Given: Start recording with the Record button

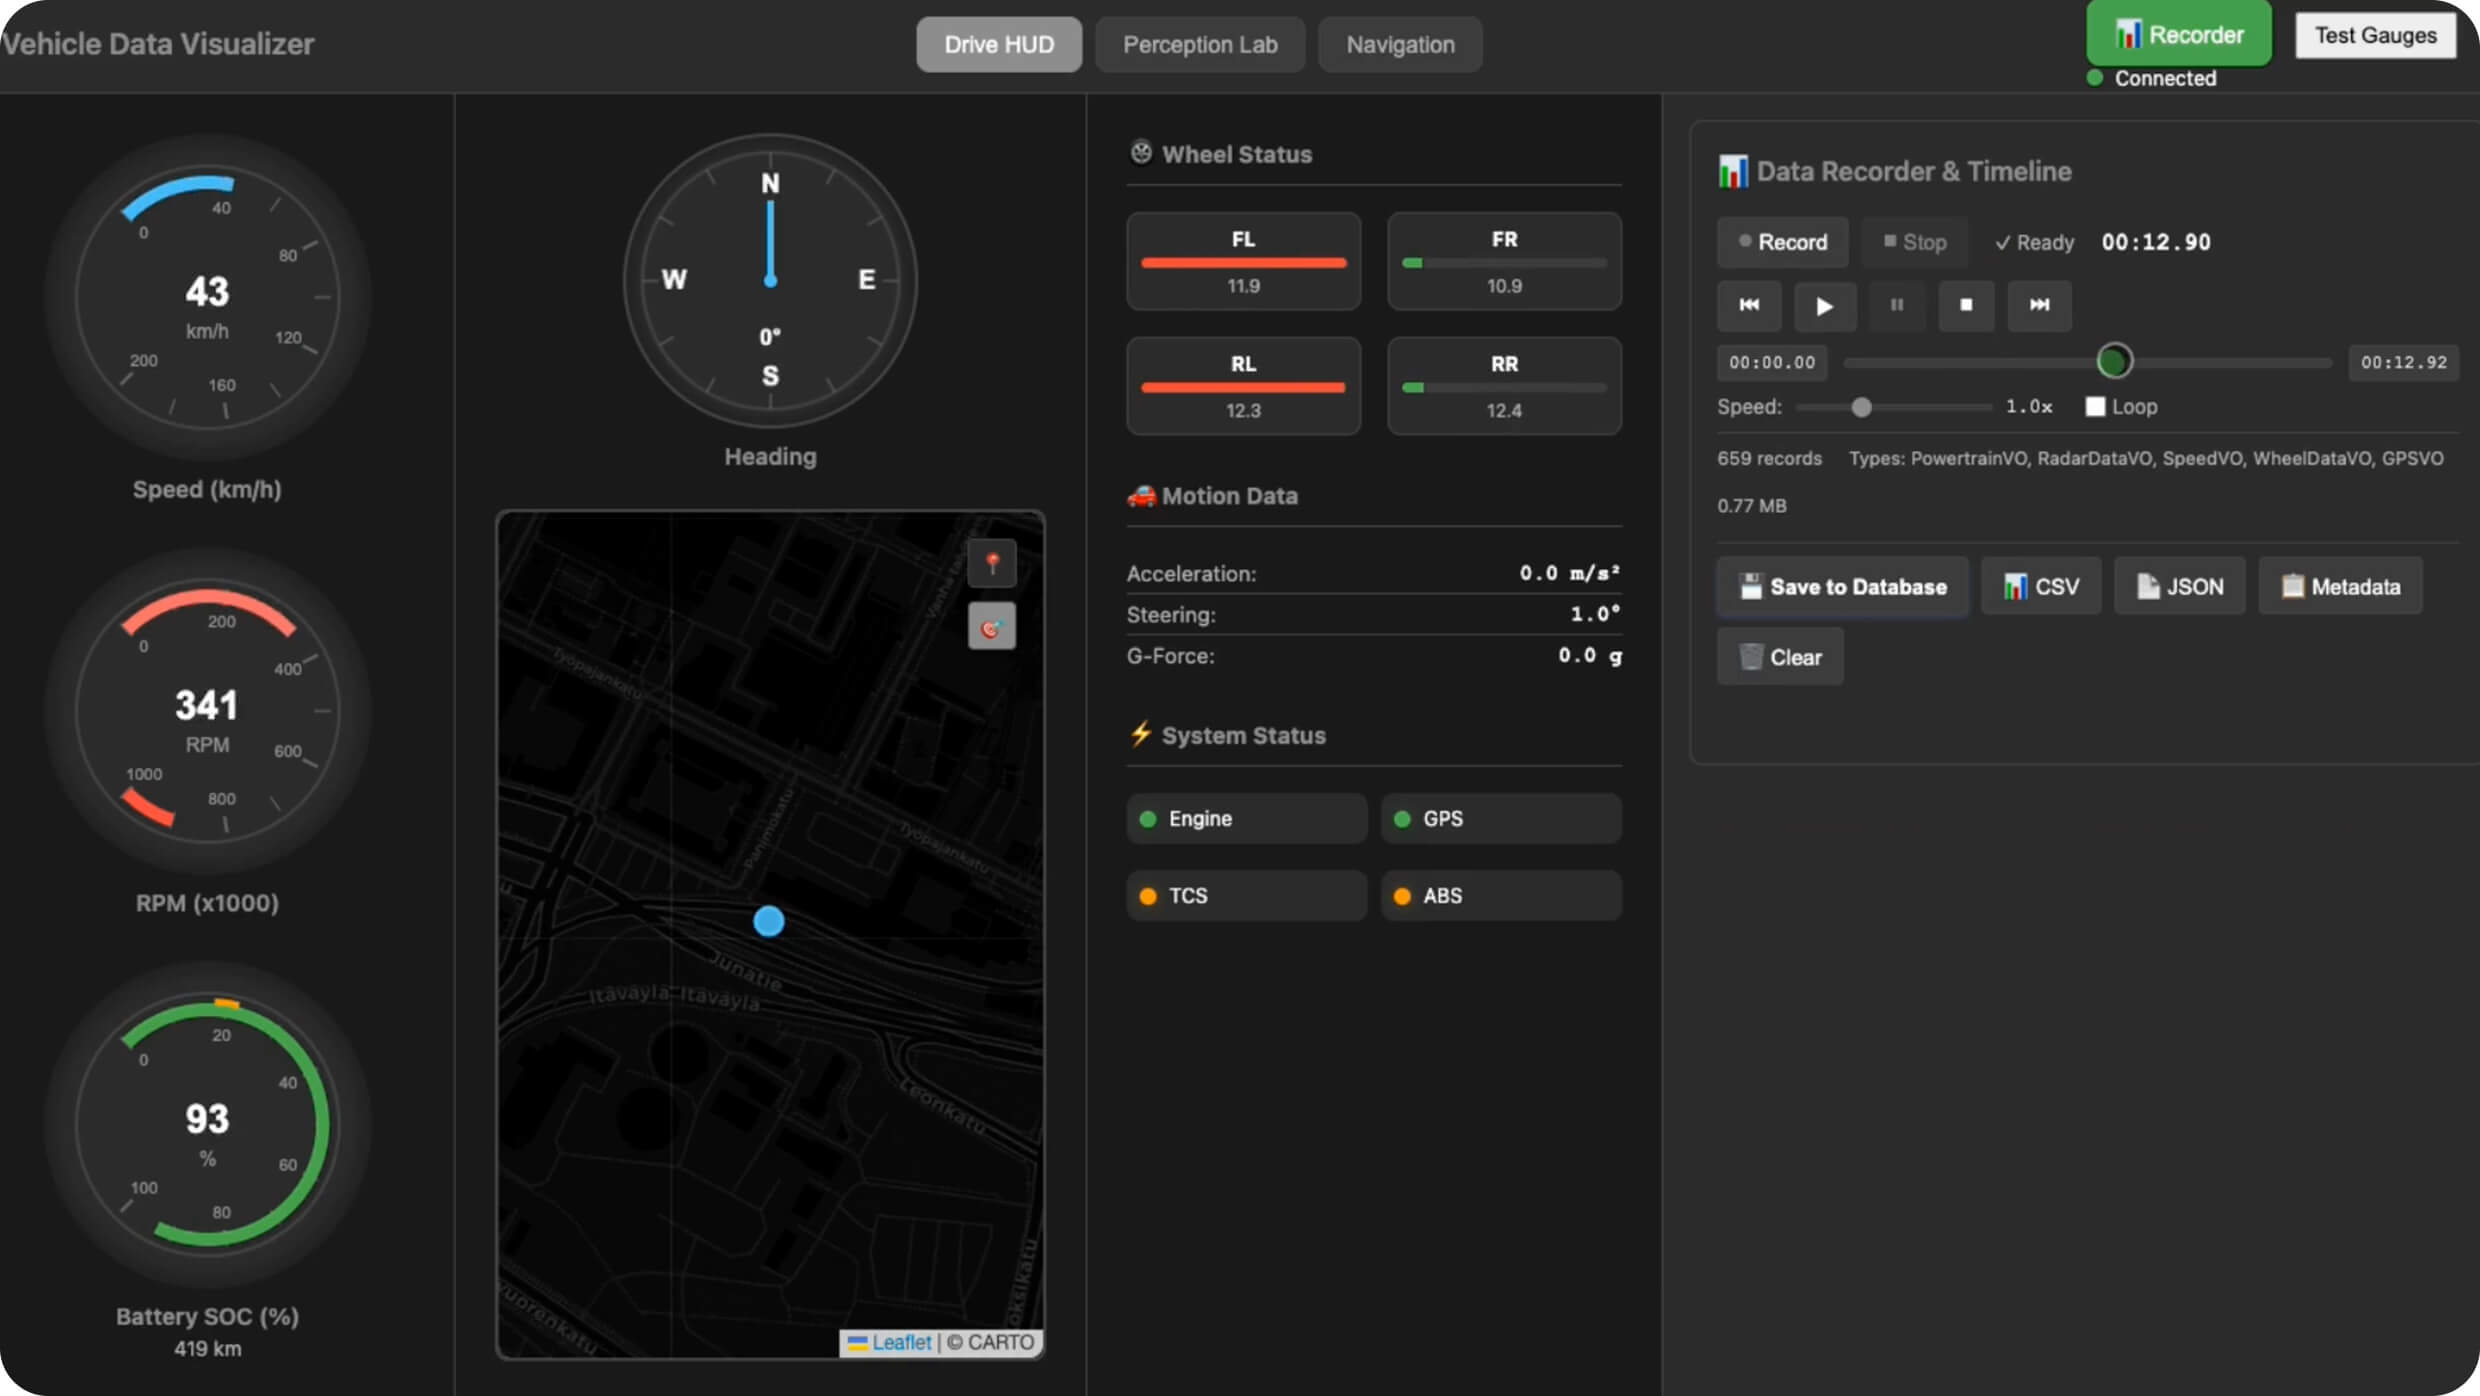Looking at the screenshot, I should pyautogui.click(x=1782, y=242).
